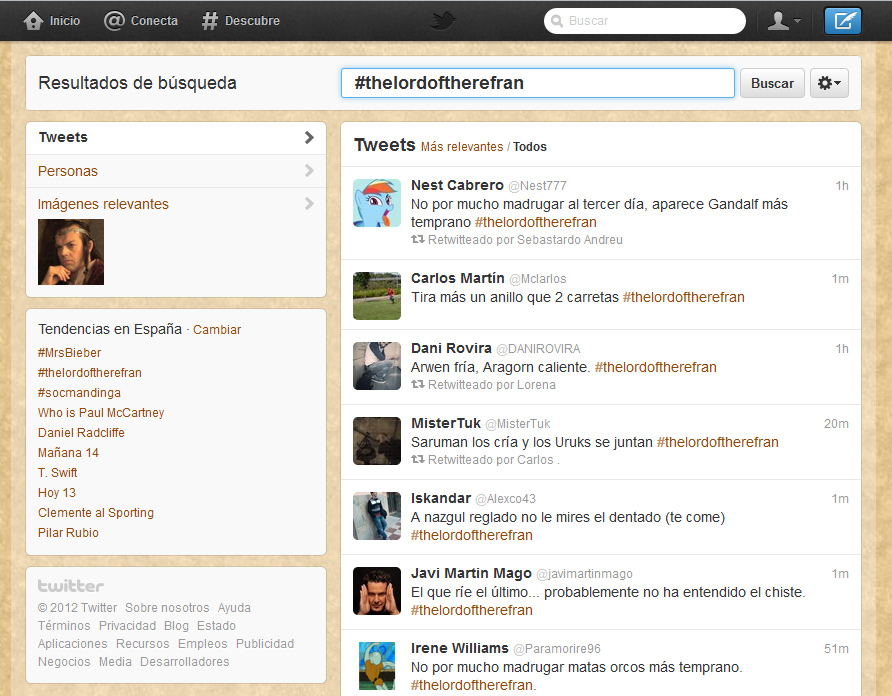Screen dimensions: 892x696
Task: Click the Ayuda footer link
Action: pos(234,608)
